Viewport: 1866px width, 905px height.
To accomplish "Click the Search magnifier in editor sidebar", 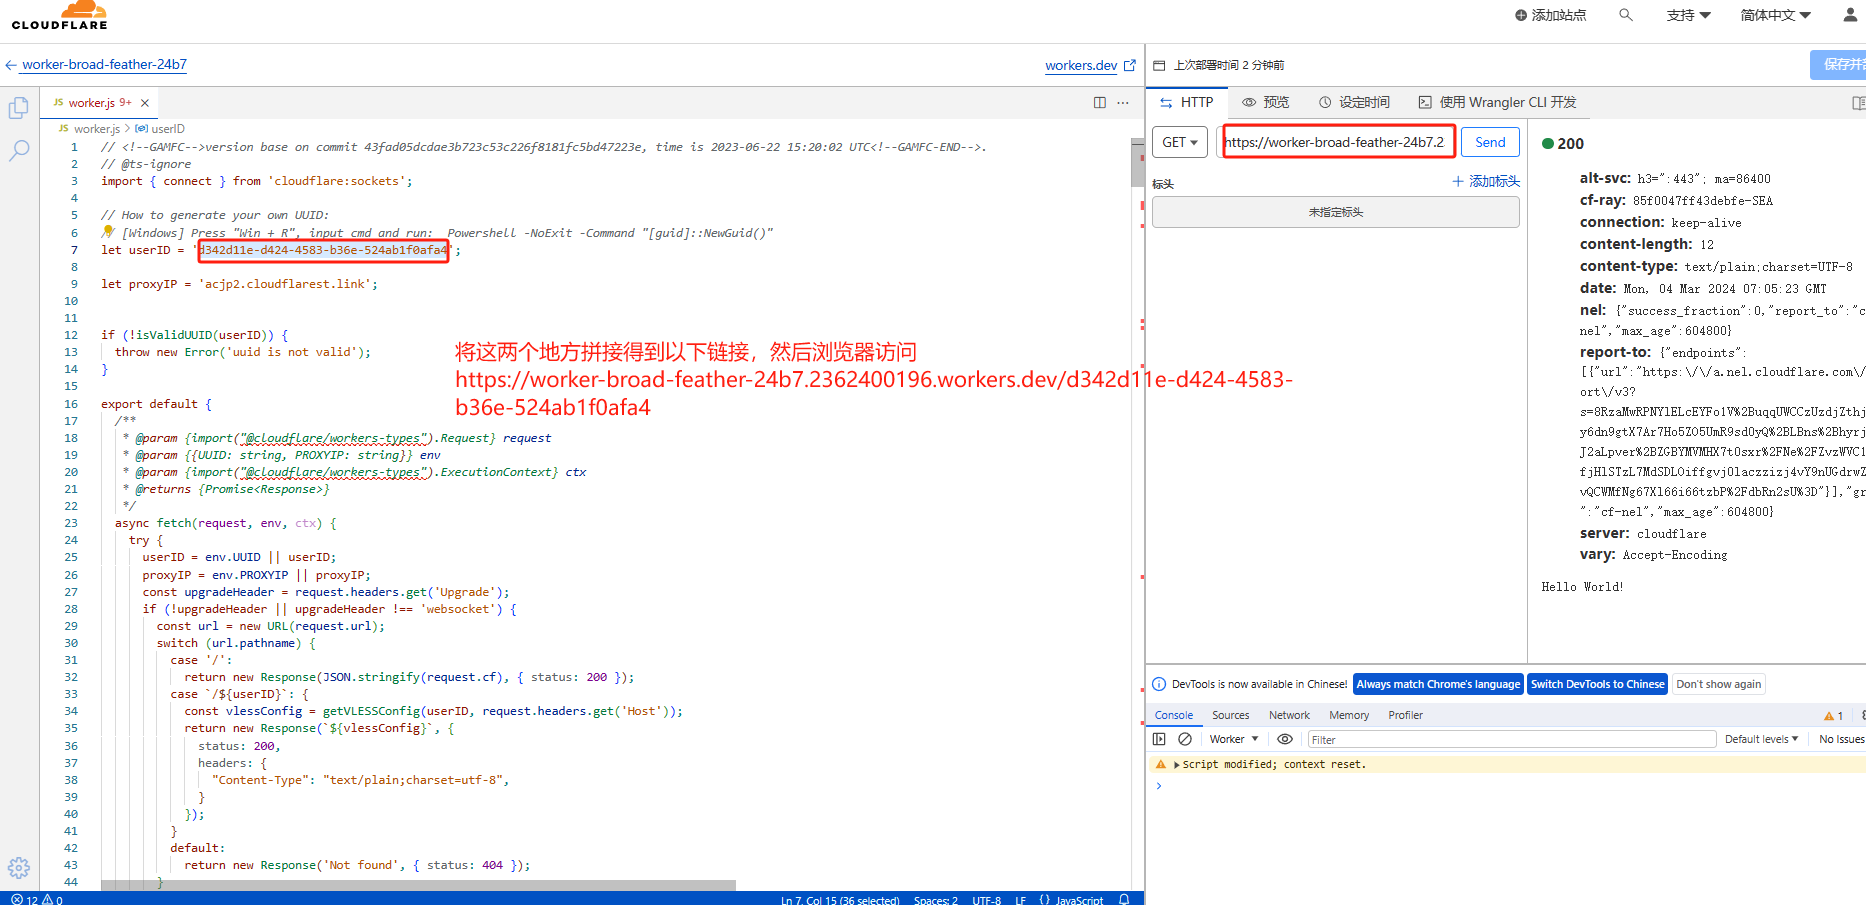I will [x=19, y=151].
